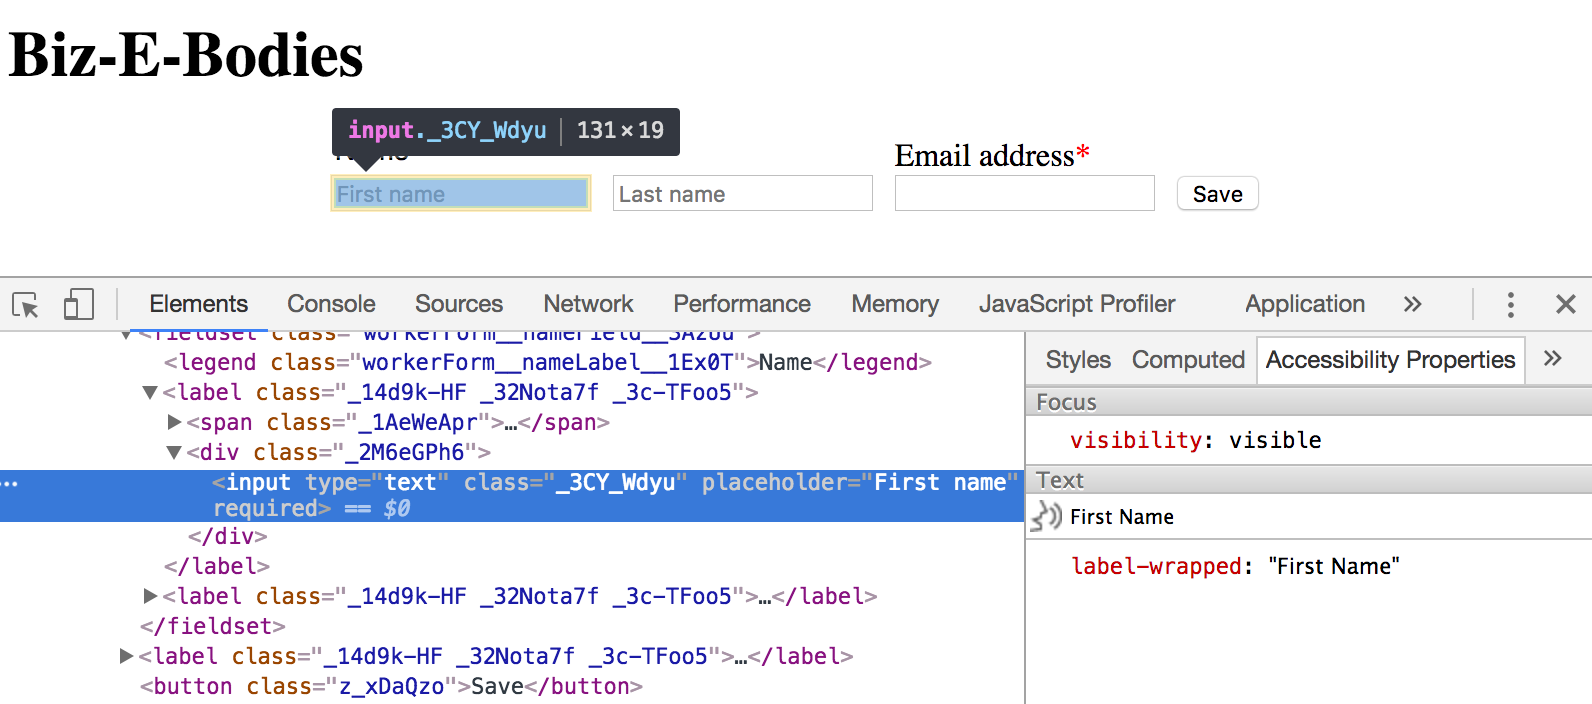
Task: Click the Focus section header
Action: point(1308,402)
